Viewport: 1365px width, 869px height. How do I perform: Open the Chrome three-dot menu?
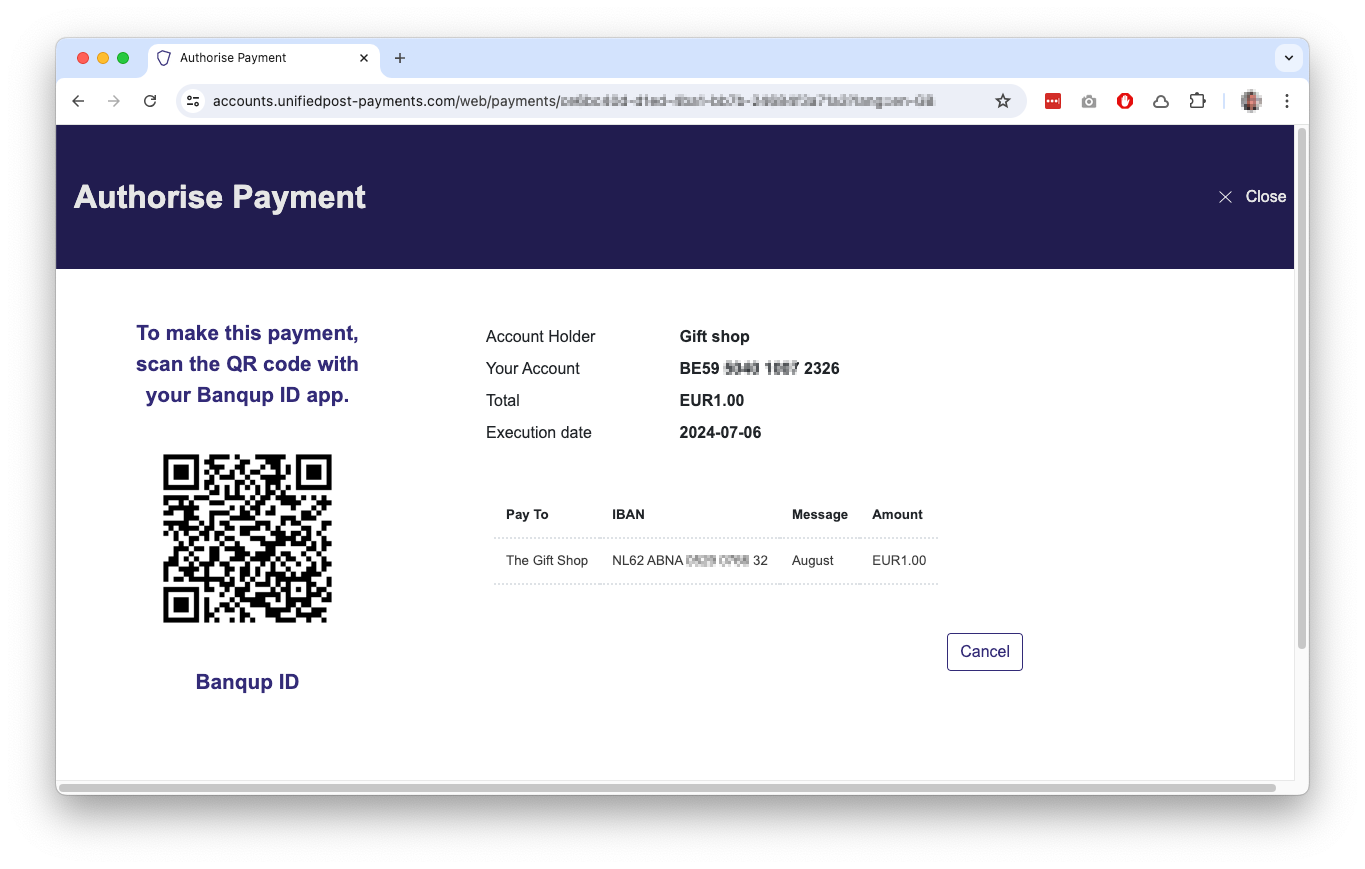coord(1287,101)
